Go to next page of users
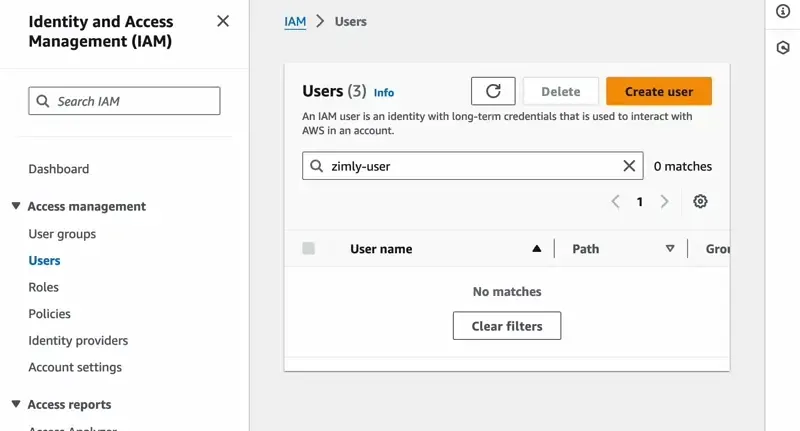This screenshot has height=431, width=800. [664, 201]
